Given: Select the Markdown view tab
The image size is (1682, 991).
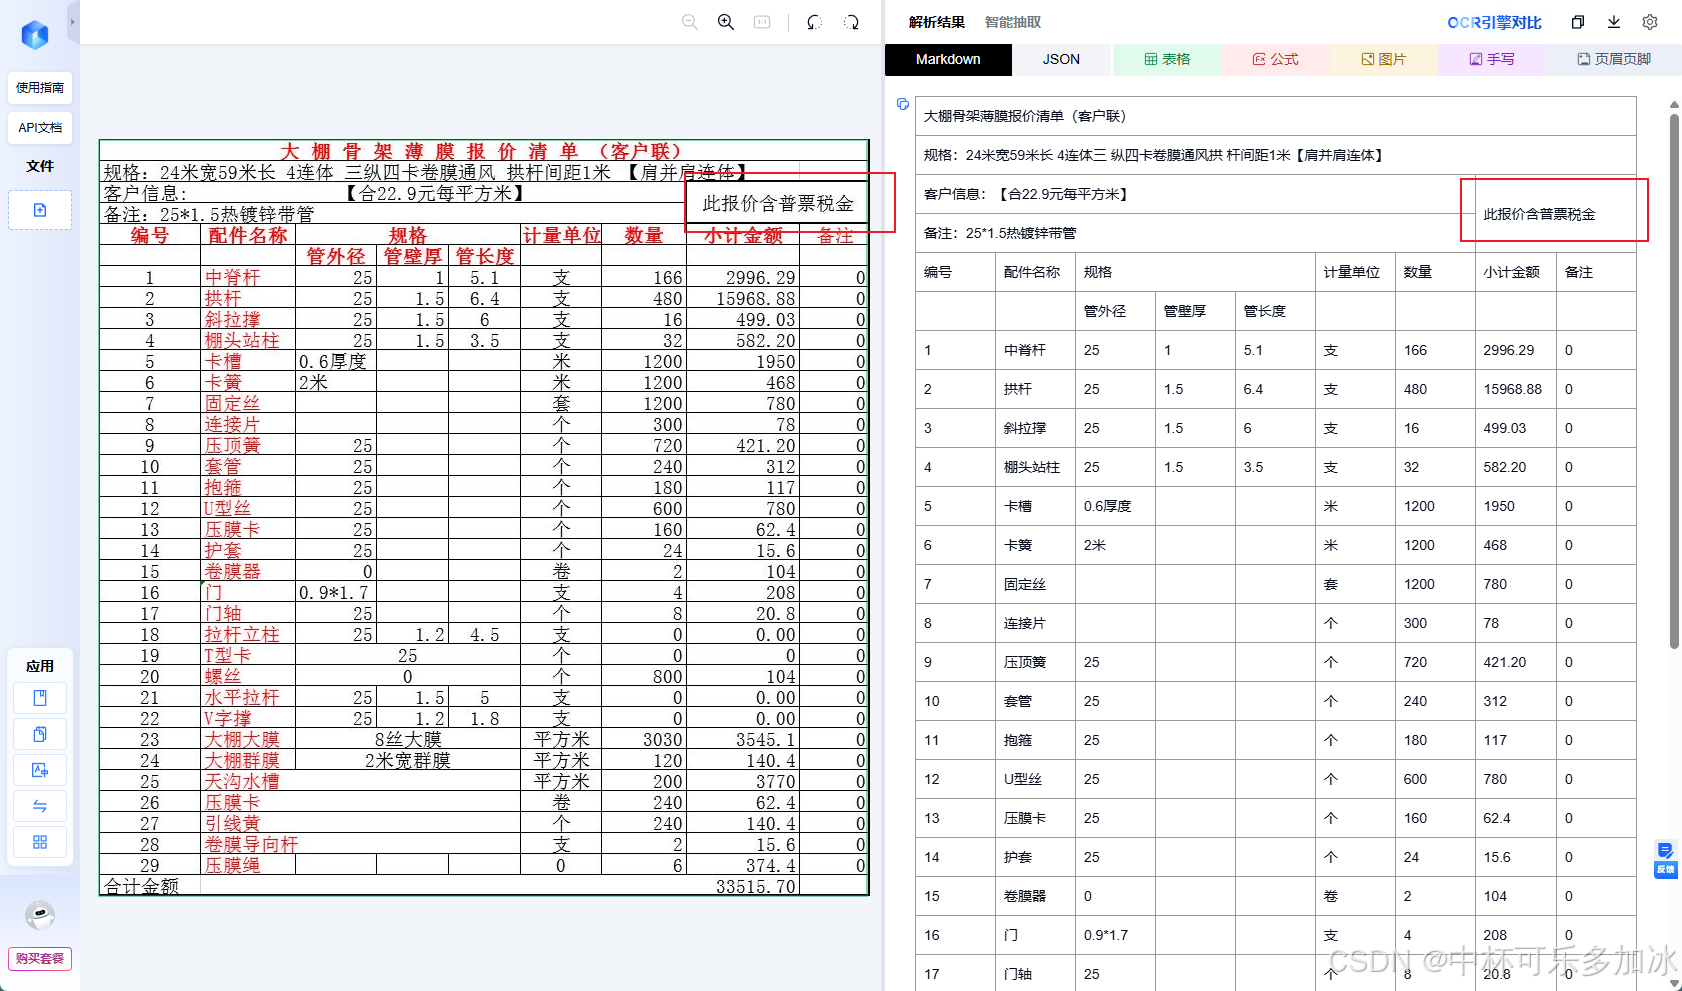Looking at the screenshot, I should [948, 59].
